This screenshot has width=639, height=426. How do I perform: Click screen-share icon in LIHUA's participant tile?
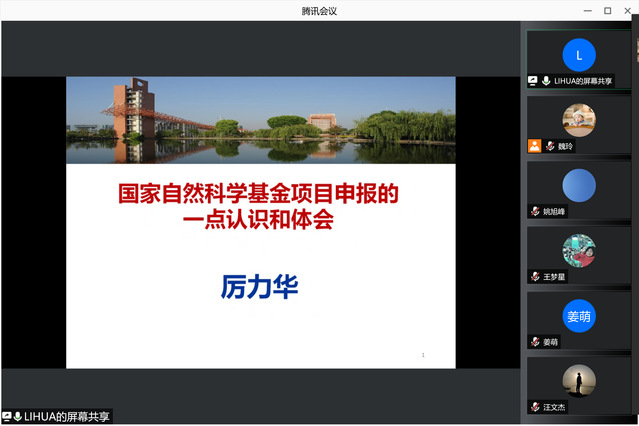533,81
